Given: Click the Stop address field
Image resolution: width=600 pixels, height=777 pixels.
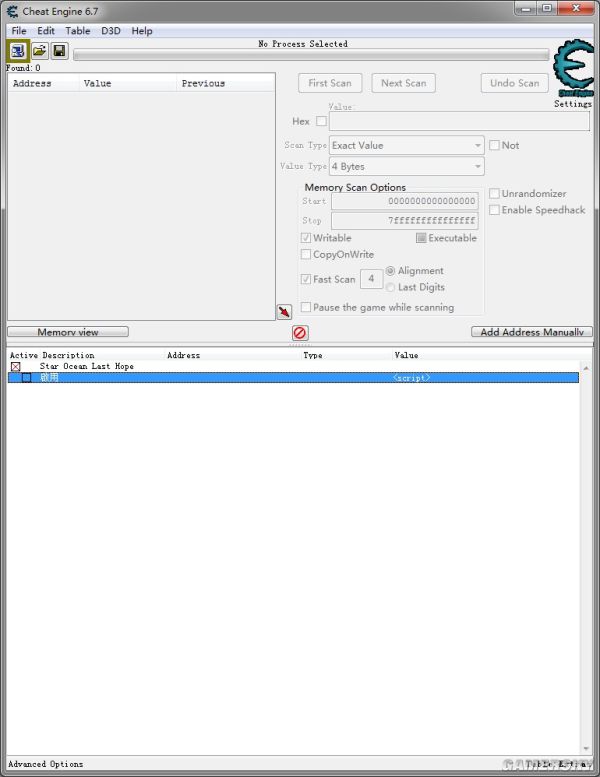Looking at the screenshot, I should [405, 220].
